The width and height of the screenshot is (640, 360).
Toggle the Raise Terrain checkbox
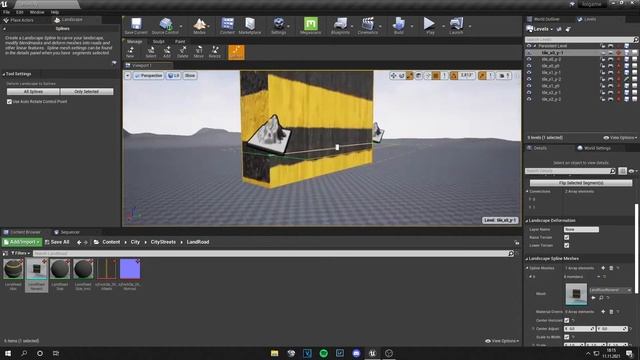567,238
